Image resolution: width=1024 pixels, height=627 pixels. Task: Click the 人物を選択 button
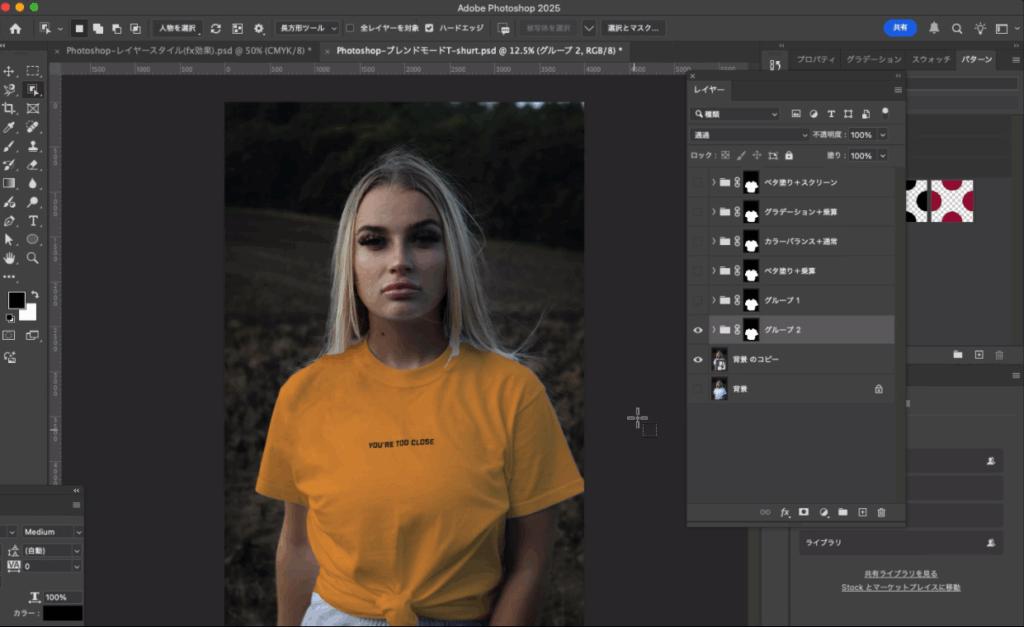coord(176,28)
